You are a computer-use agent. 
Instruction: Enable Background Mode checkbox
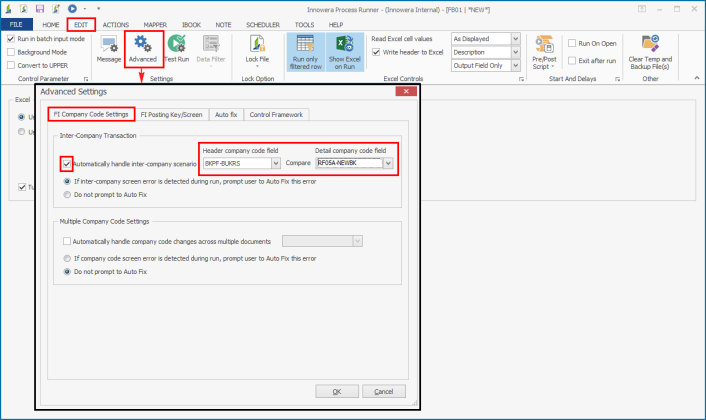pyautogui.click(x=11, y=51)
